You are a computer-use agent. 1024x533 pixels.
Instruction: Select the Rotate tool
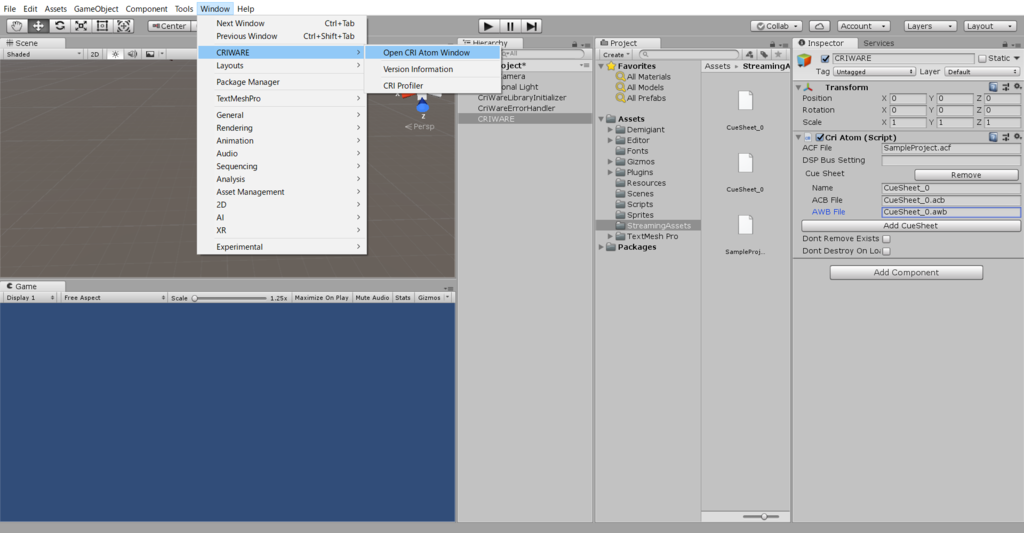pyautogui.click(x=59, y=25)
